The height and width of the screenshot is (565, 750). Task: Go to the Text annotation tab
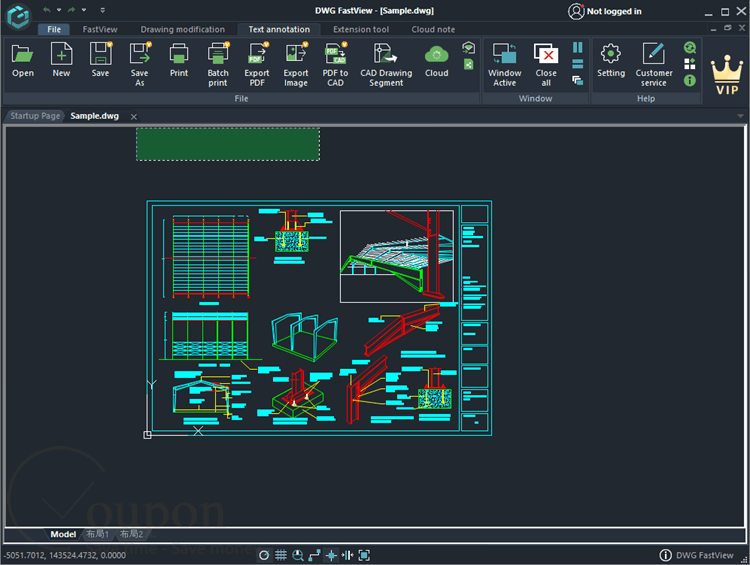tap(279, 29)
